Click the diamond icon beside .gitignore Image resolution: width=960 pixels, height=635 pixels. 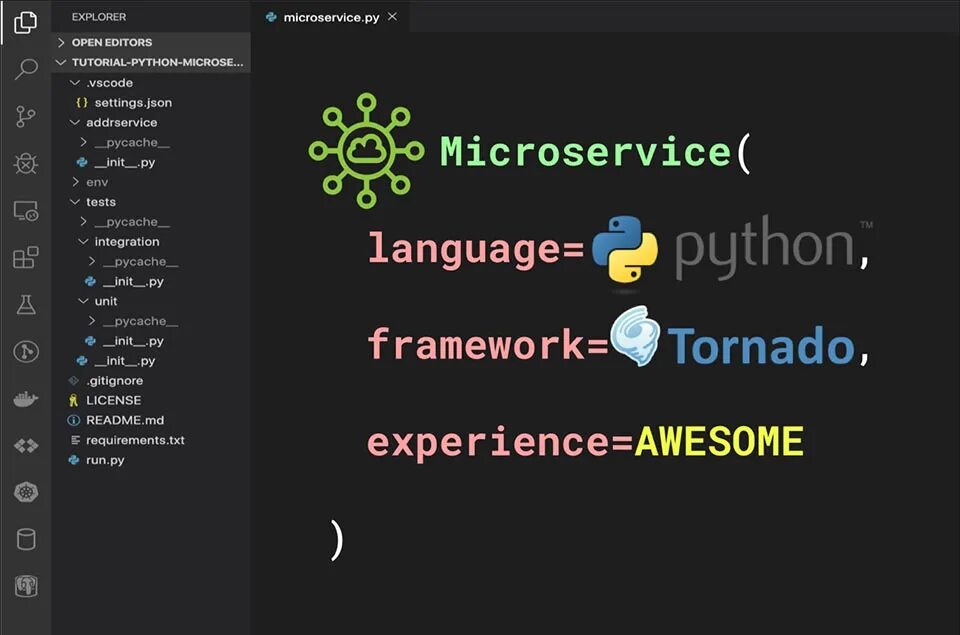[73, 380]
